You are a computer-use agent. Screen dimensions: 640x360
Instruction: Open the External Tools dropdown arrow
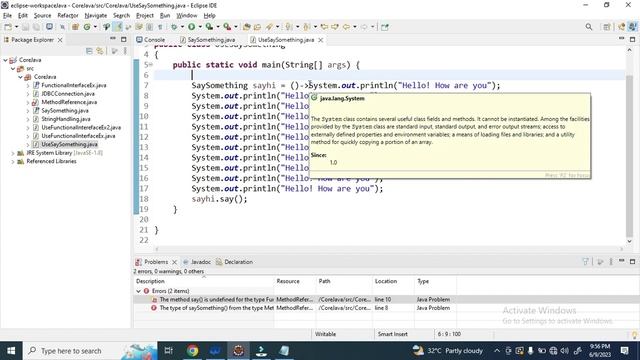236,27
